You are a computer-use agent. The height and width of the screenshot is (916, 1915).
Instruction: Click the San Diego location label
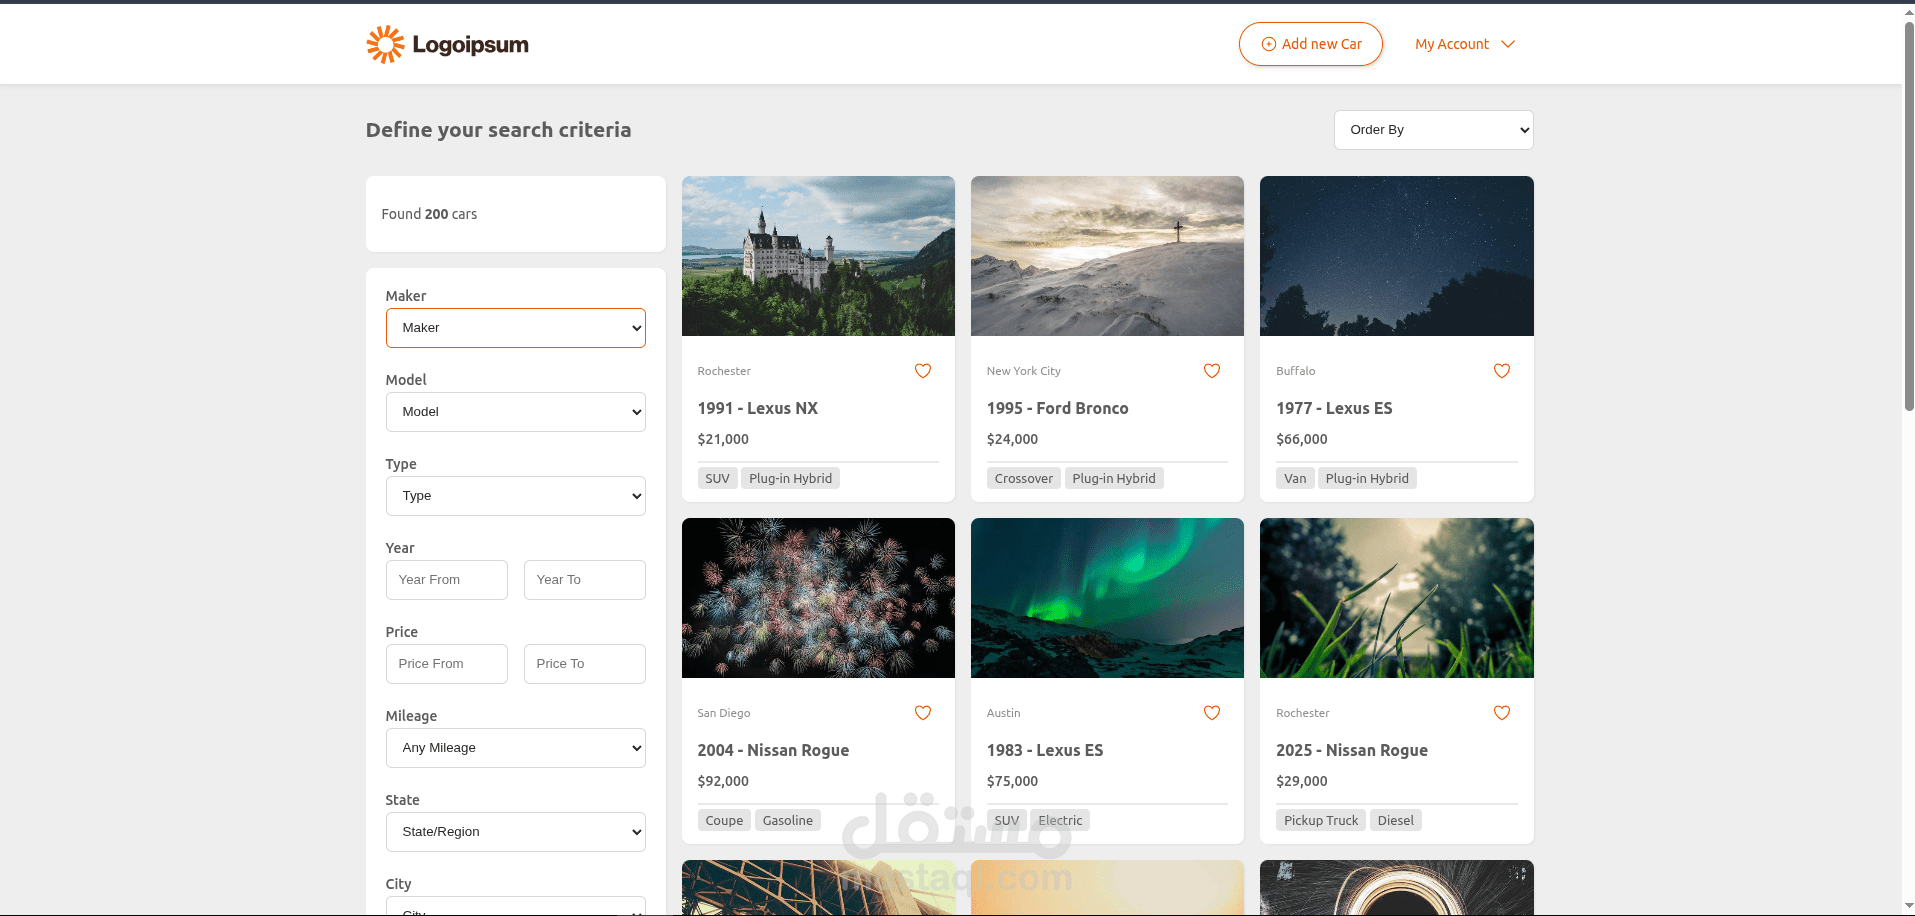click(724, 713)
